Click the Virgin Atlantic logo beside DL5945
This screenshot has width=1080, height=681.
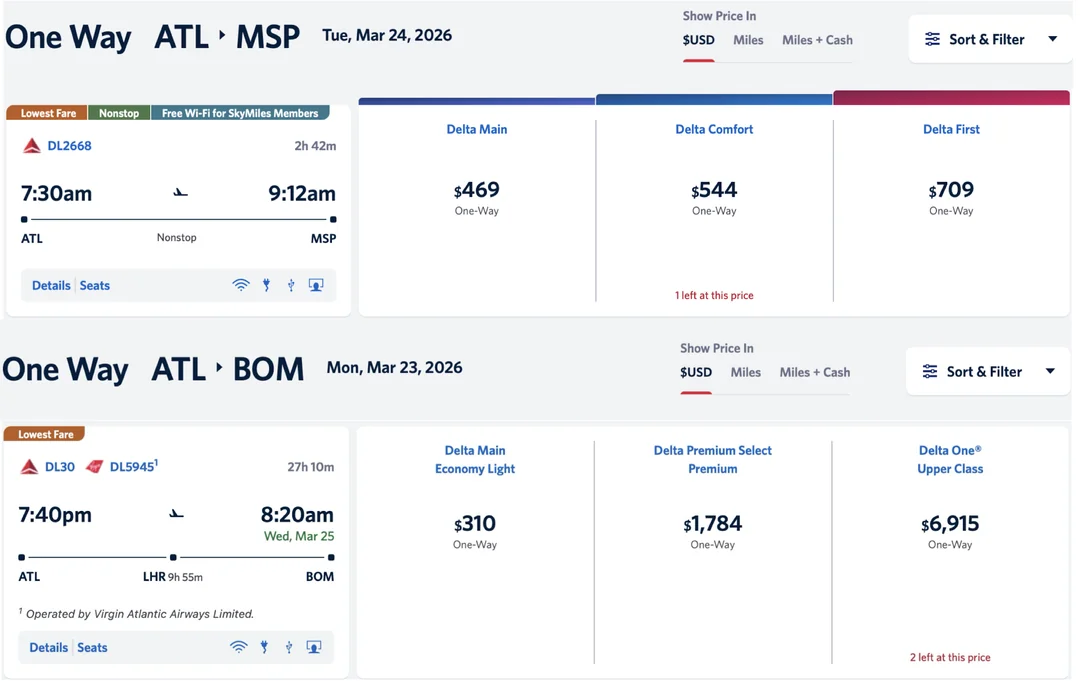pyautogui.click(x=95, y=467)
